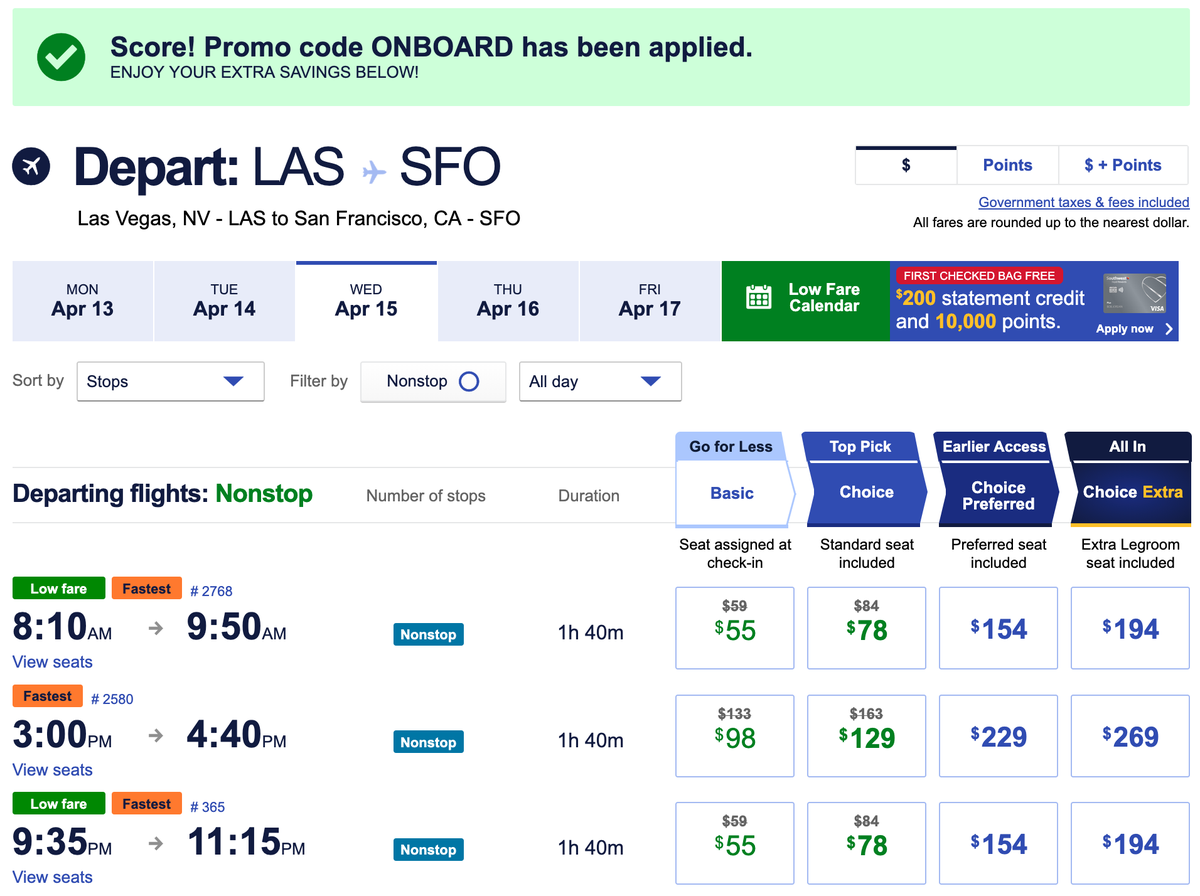Select the $55 Basic fare for flight 2768
The width and height of the screenshot is (1200, 896).
(x=735, y=628)
